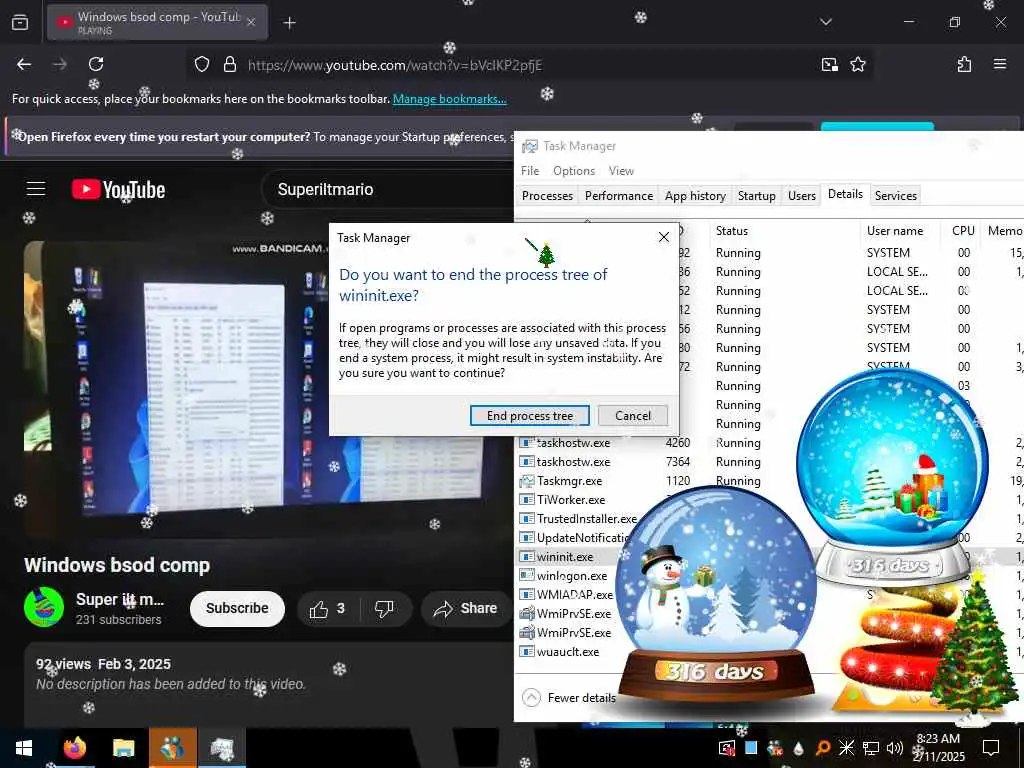Click the Firefox taskbar icon
The image size is (1024, 768).
pyautogui.click(x=75, y=748)
